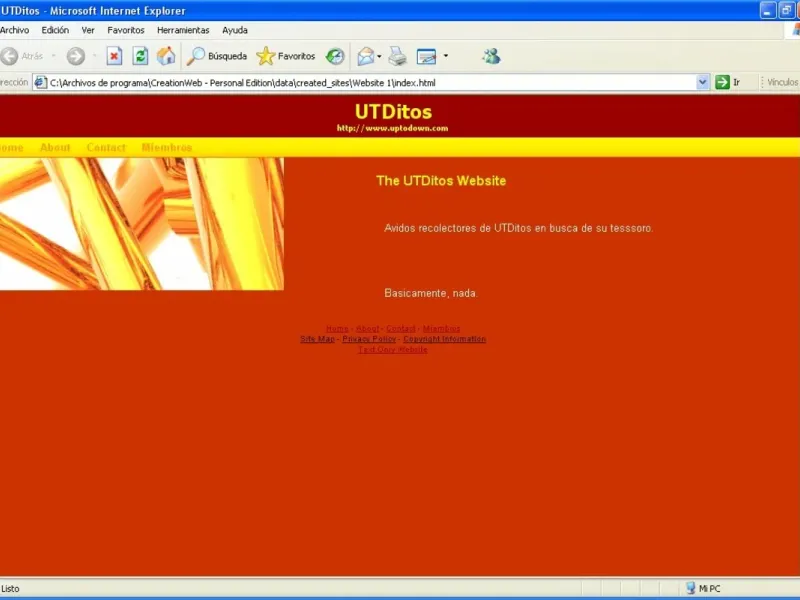This screenshot has width=800, height=600.
Task: Click the footer Contact link
Action: (x=401, y=329)
